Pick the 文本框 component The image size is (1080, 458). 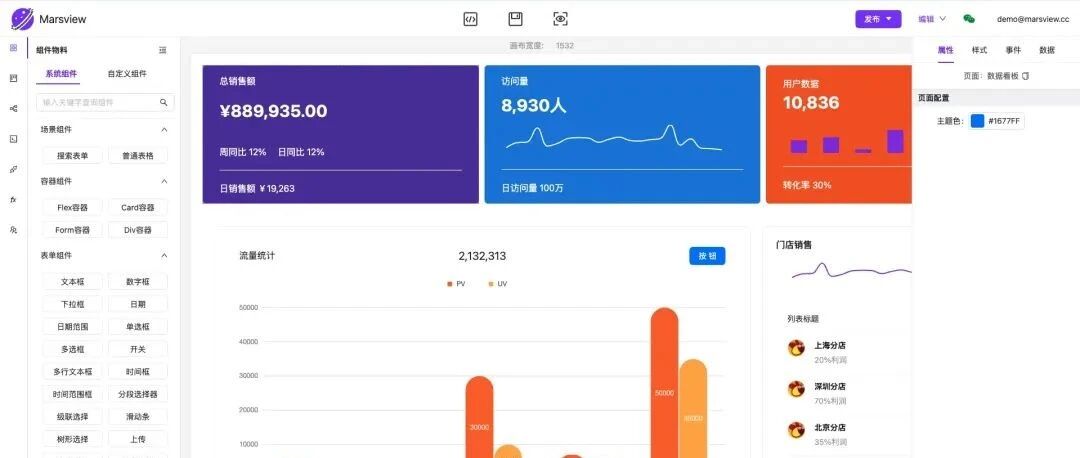[x=72, y=282]
